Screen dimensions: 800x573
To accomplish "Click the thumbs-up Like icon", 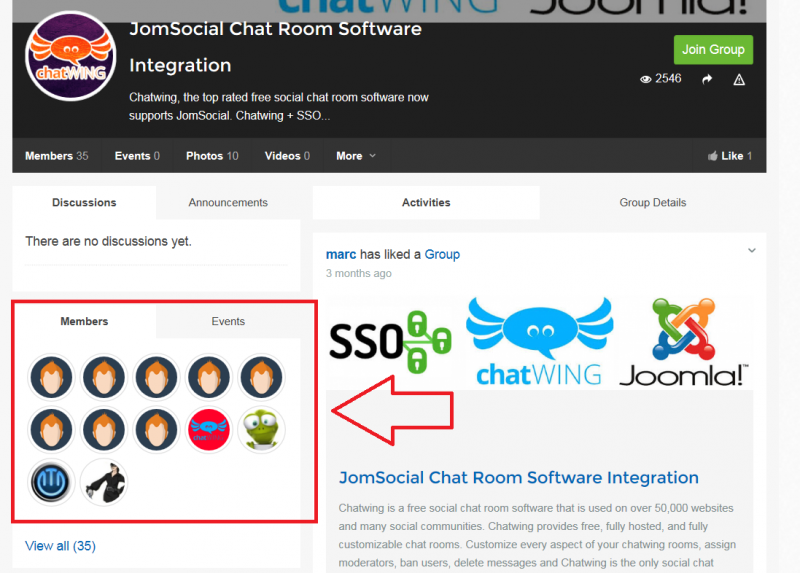I will [x=713, y=156].
